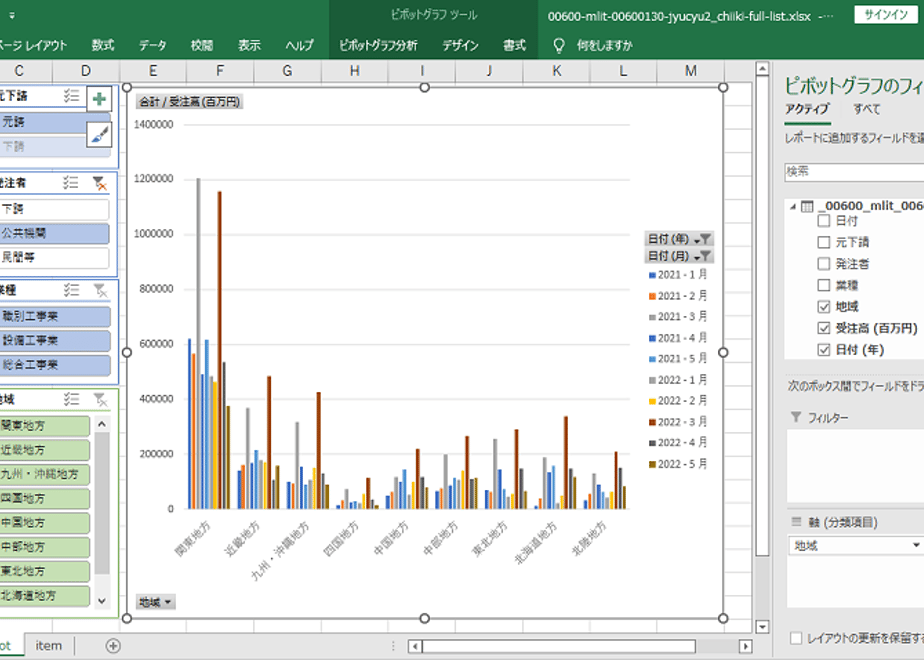Open the Quick Access Toolbar customize dropdown
The image size is (924, 660).
pos(12,16)
